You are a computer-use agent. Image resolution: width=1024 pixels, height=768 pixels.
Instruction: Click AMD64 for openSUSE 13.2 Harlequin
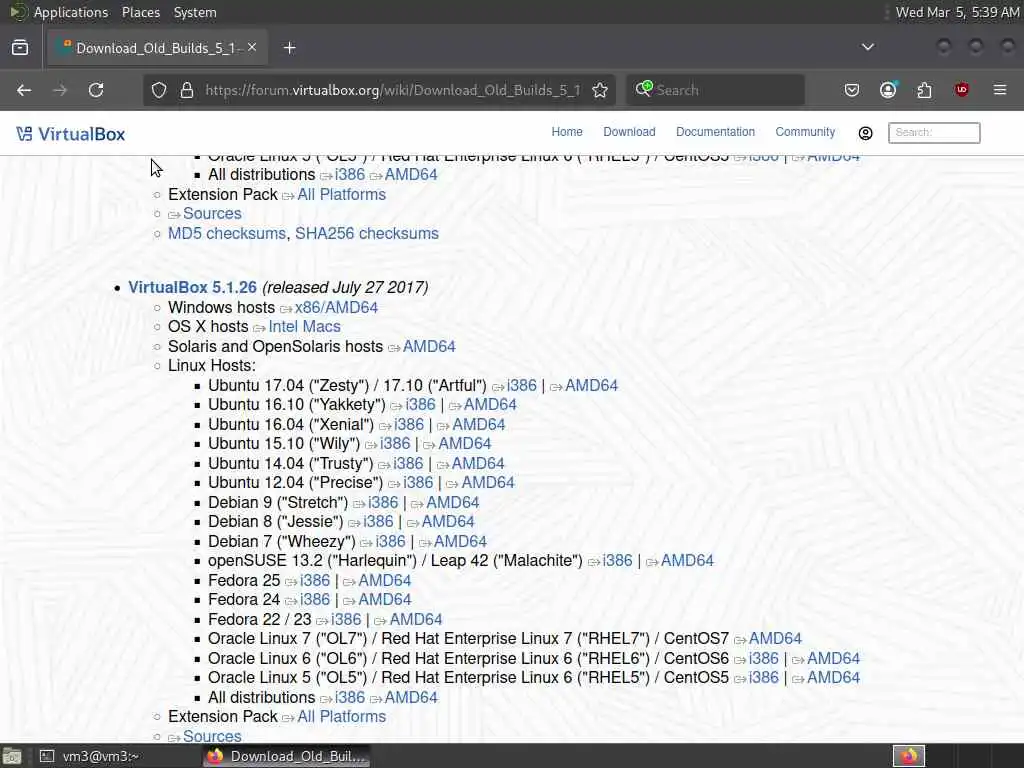(687, 561)
